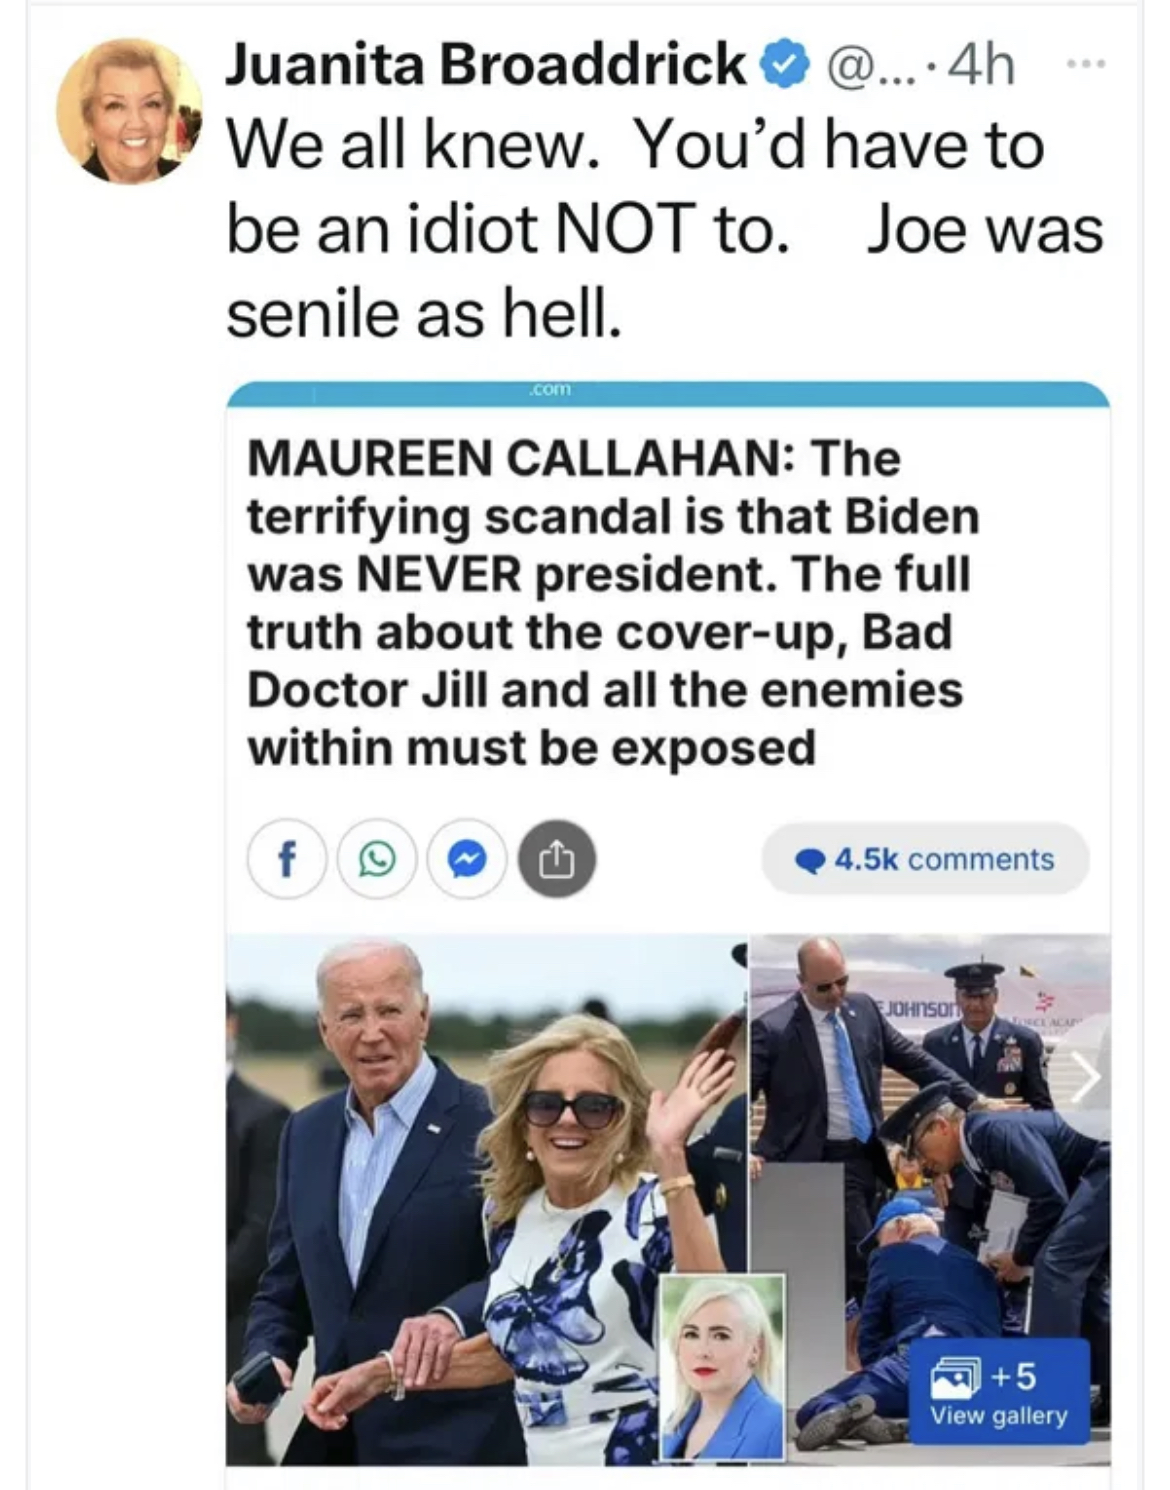This screenshot has width=1170, height=1490.
Task: Click the Juanita Broaddrick display name
Action: (x=487, y=65)
